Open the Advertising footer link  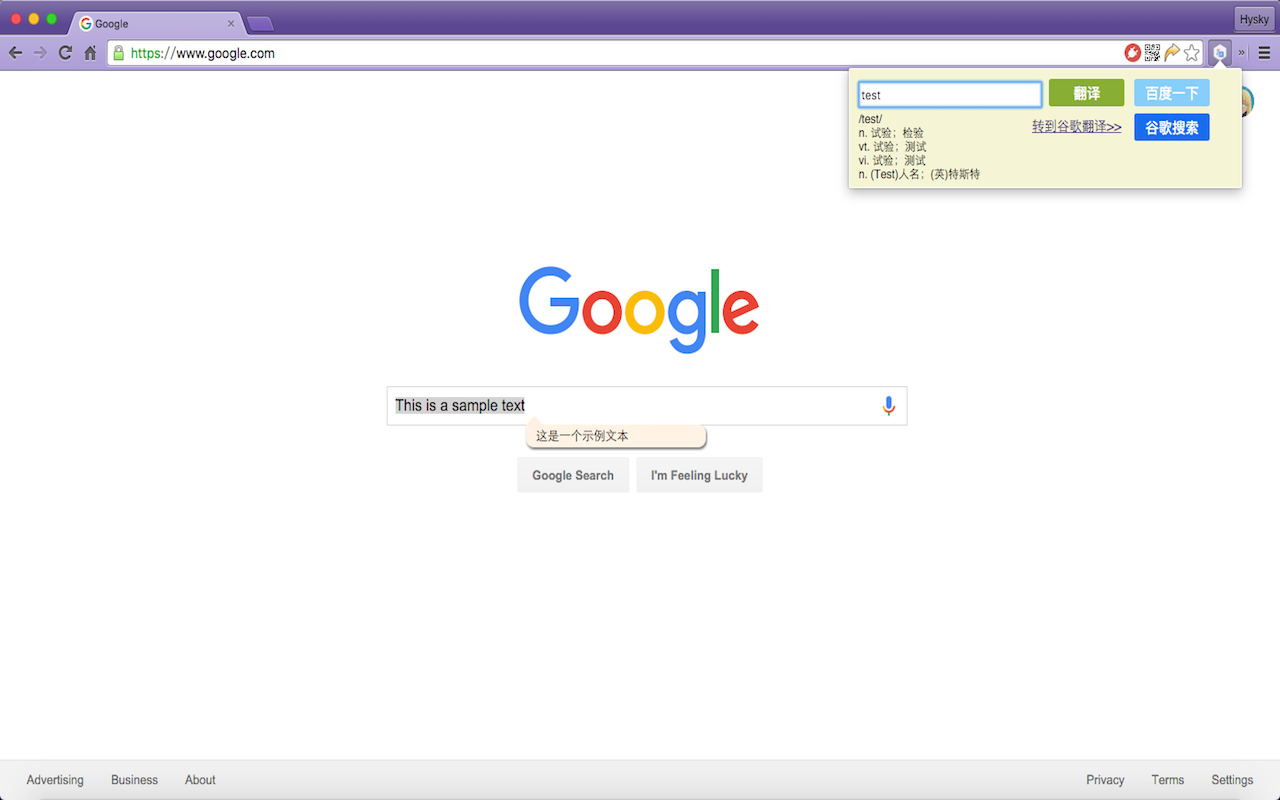(x=55, y=780)
